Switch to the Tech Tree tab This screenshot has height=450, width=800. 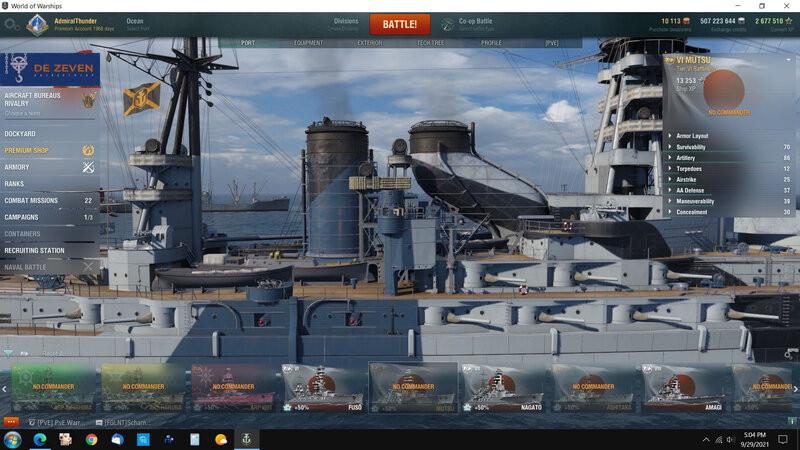click(433, 43)
